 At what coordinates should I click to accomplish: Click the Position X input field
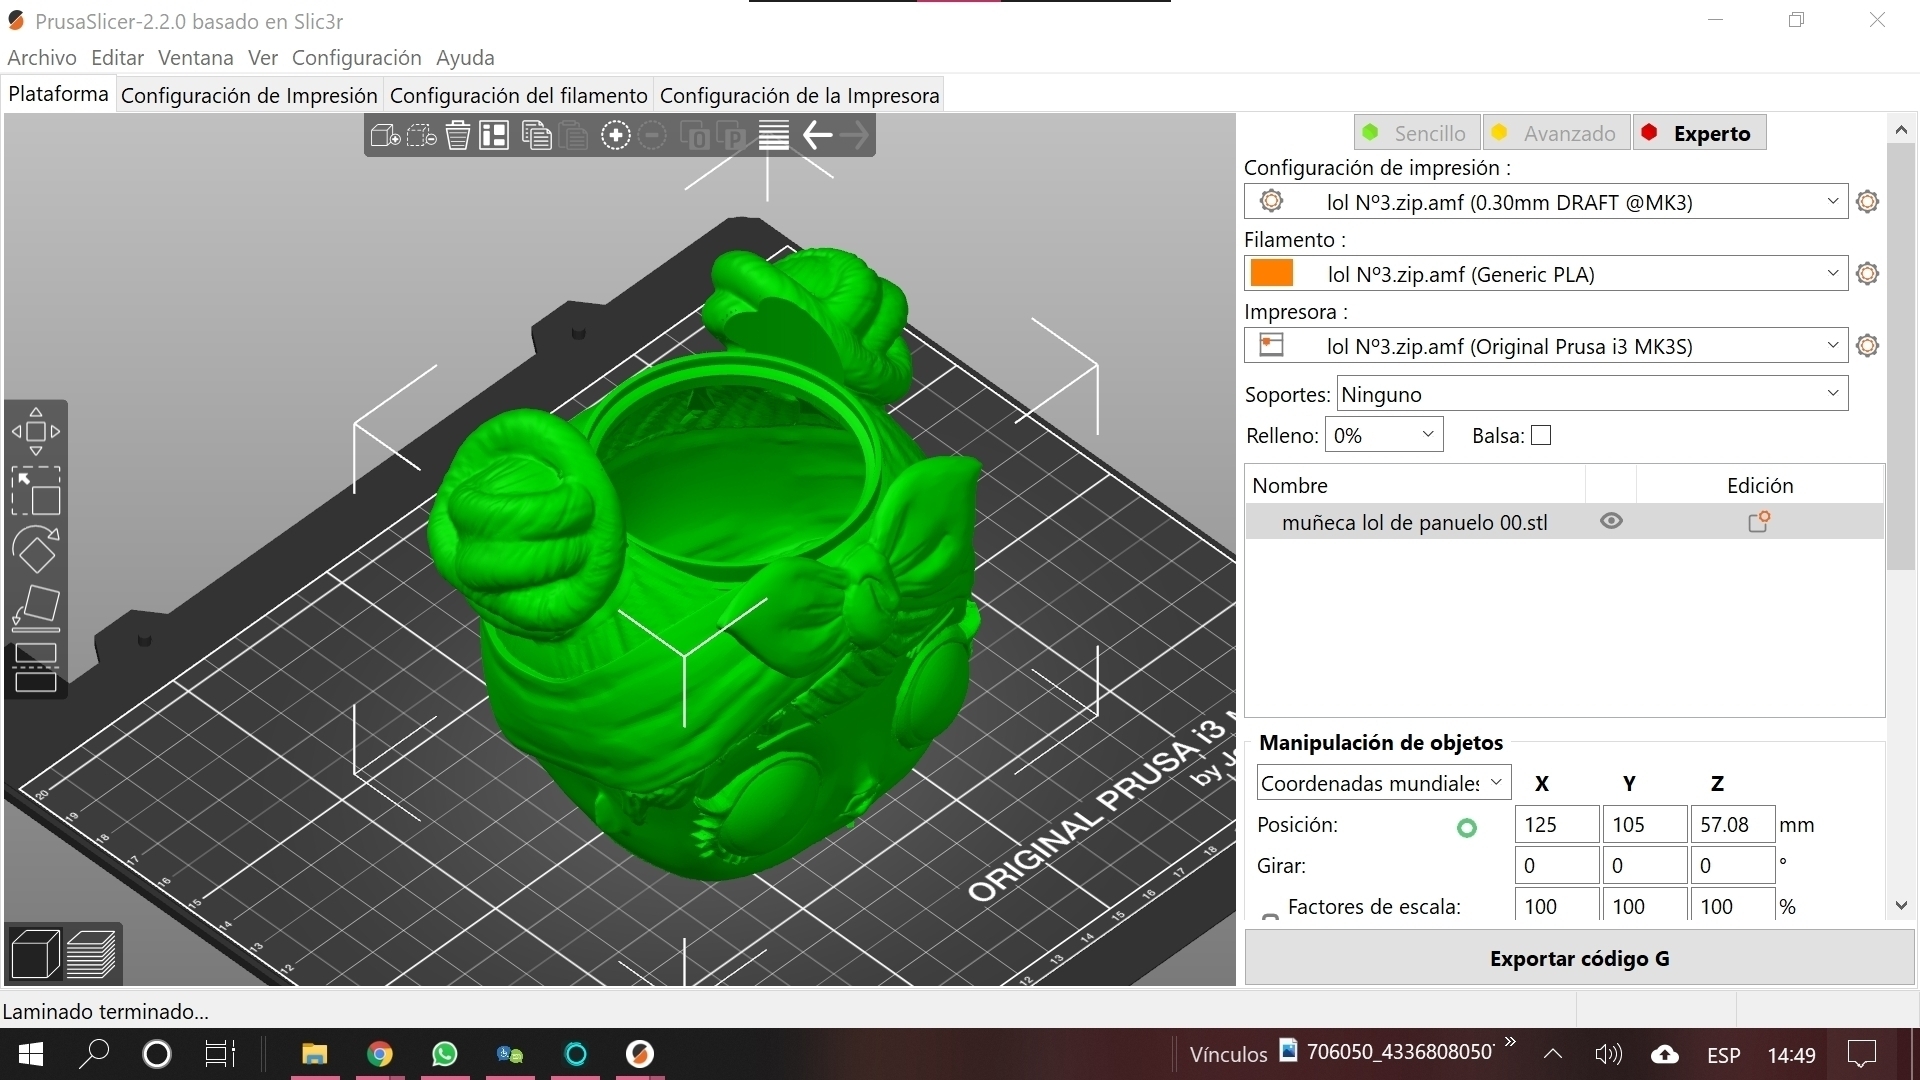pos(1555,825)
